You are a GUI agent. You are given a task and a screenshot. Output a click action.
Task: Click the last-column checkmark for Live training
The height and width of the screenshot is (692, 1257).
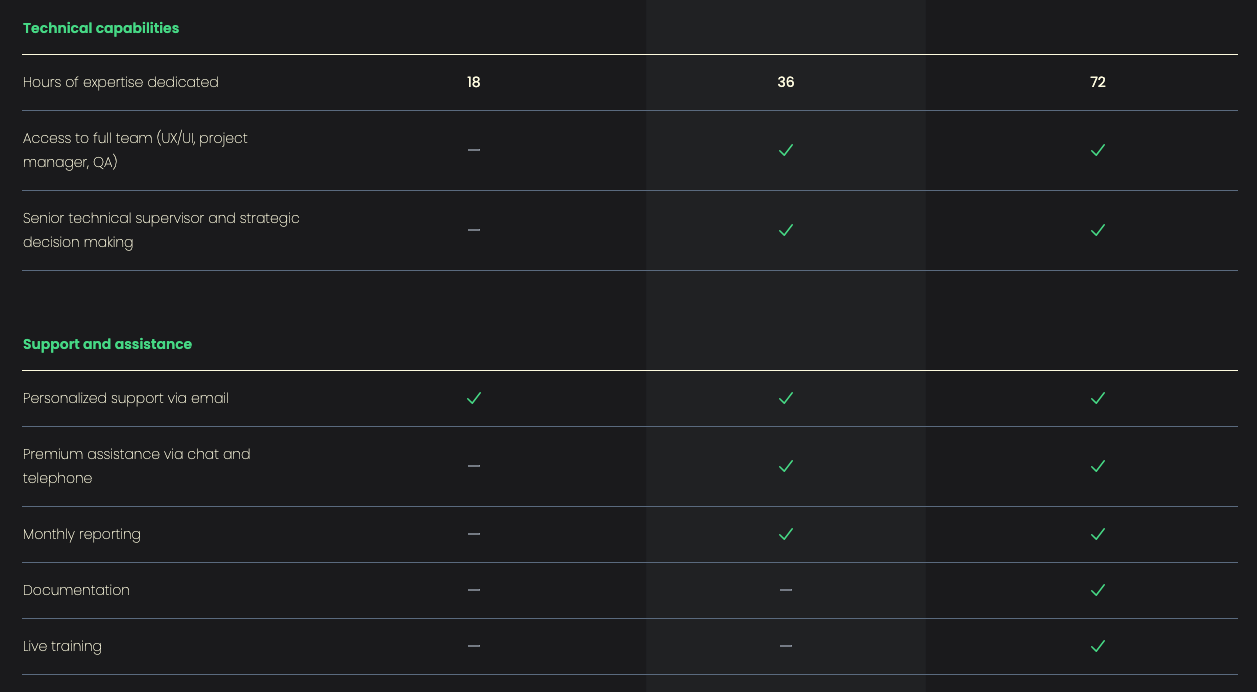point(1098,646)
